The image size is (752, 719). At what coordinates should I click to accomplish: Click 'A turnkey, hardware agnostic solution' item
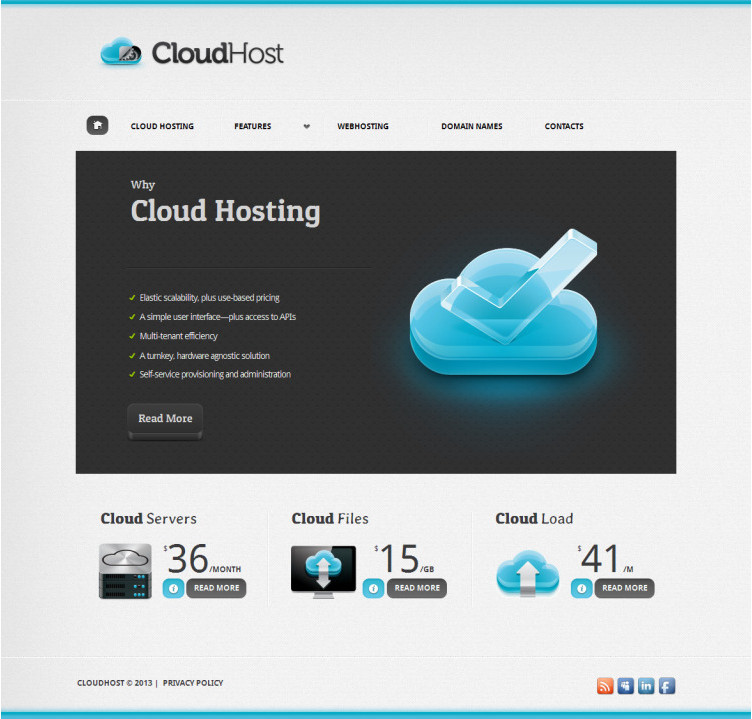[x=204, y=356]
